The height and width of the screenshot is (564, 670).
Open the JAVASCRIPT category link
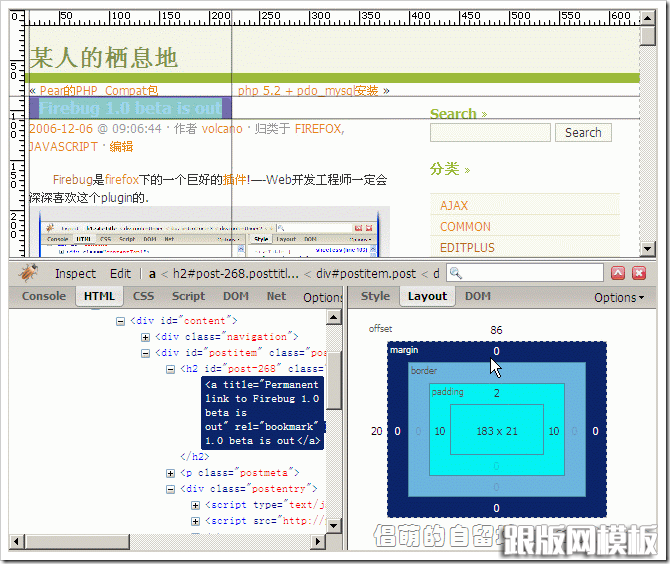[63, 147]
